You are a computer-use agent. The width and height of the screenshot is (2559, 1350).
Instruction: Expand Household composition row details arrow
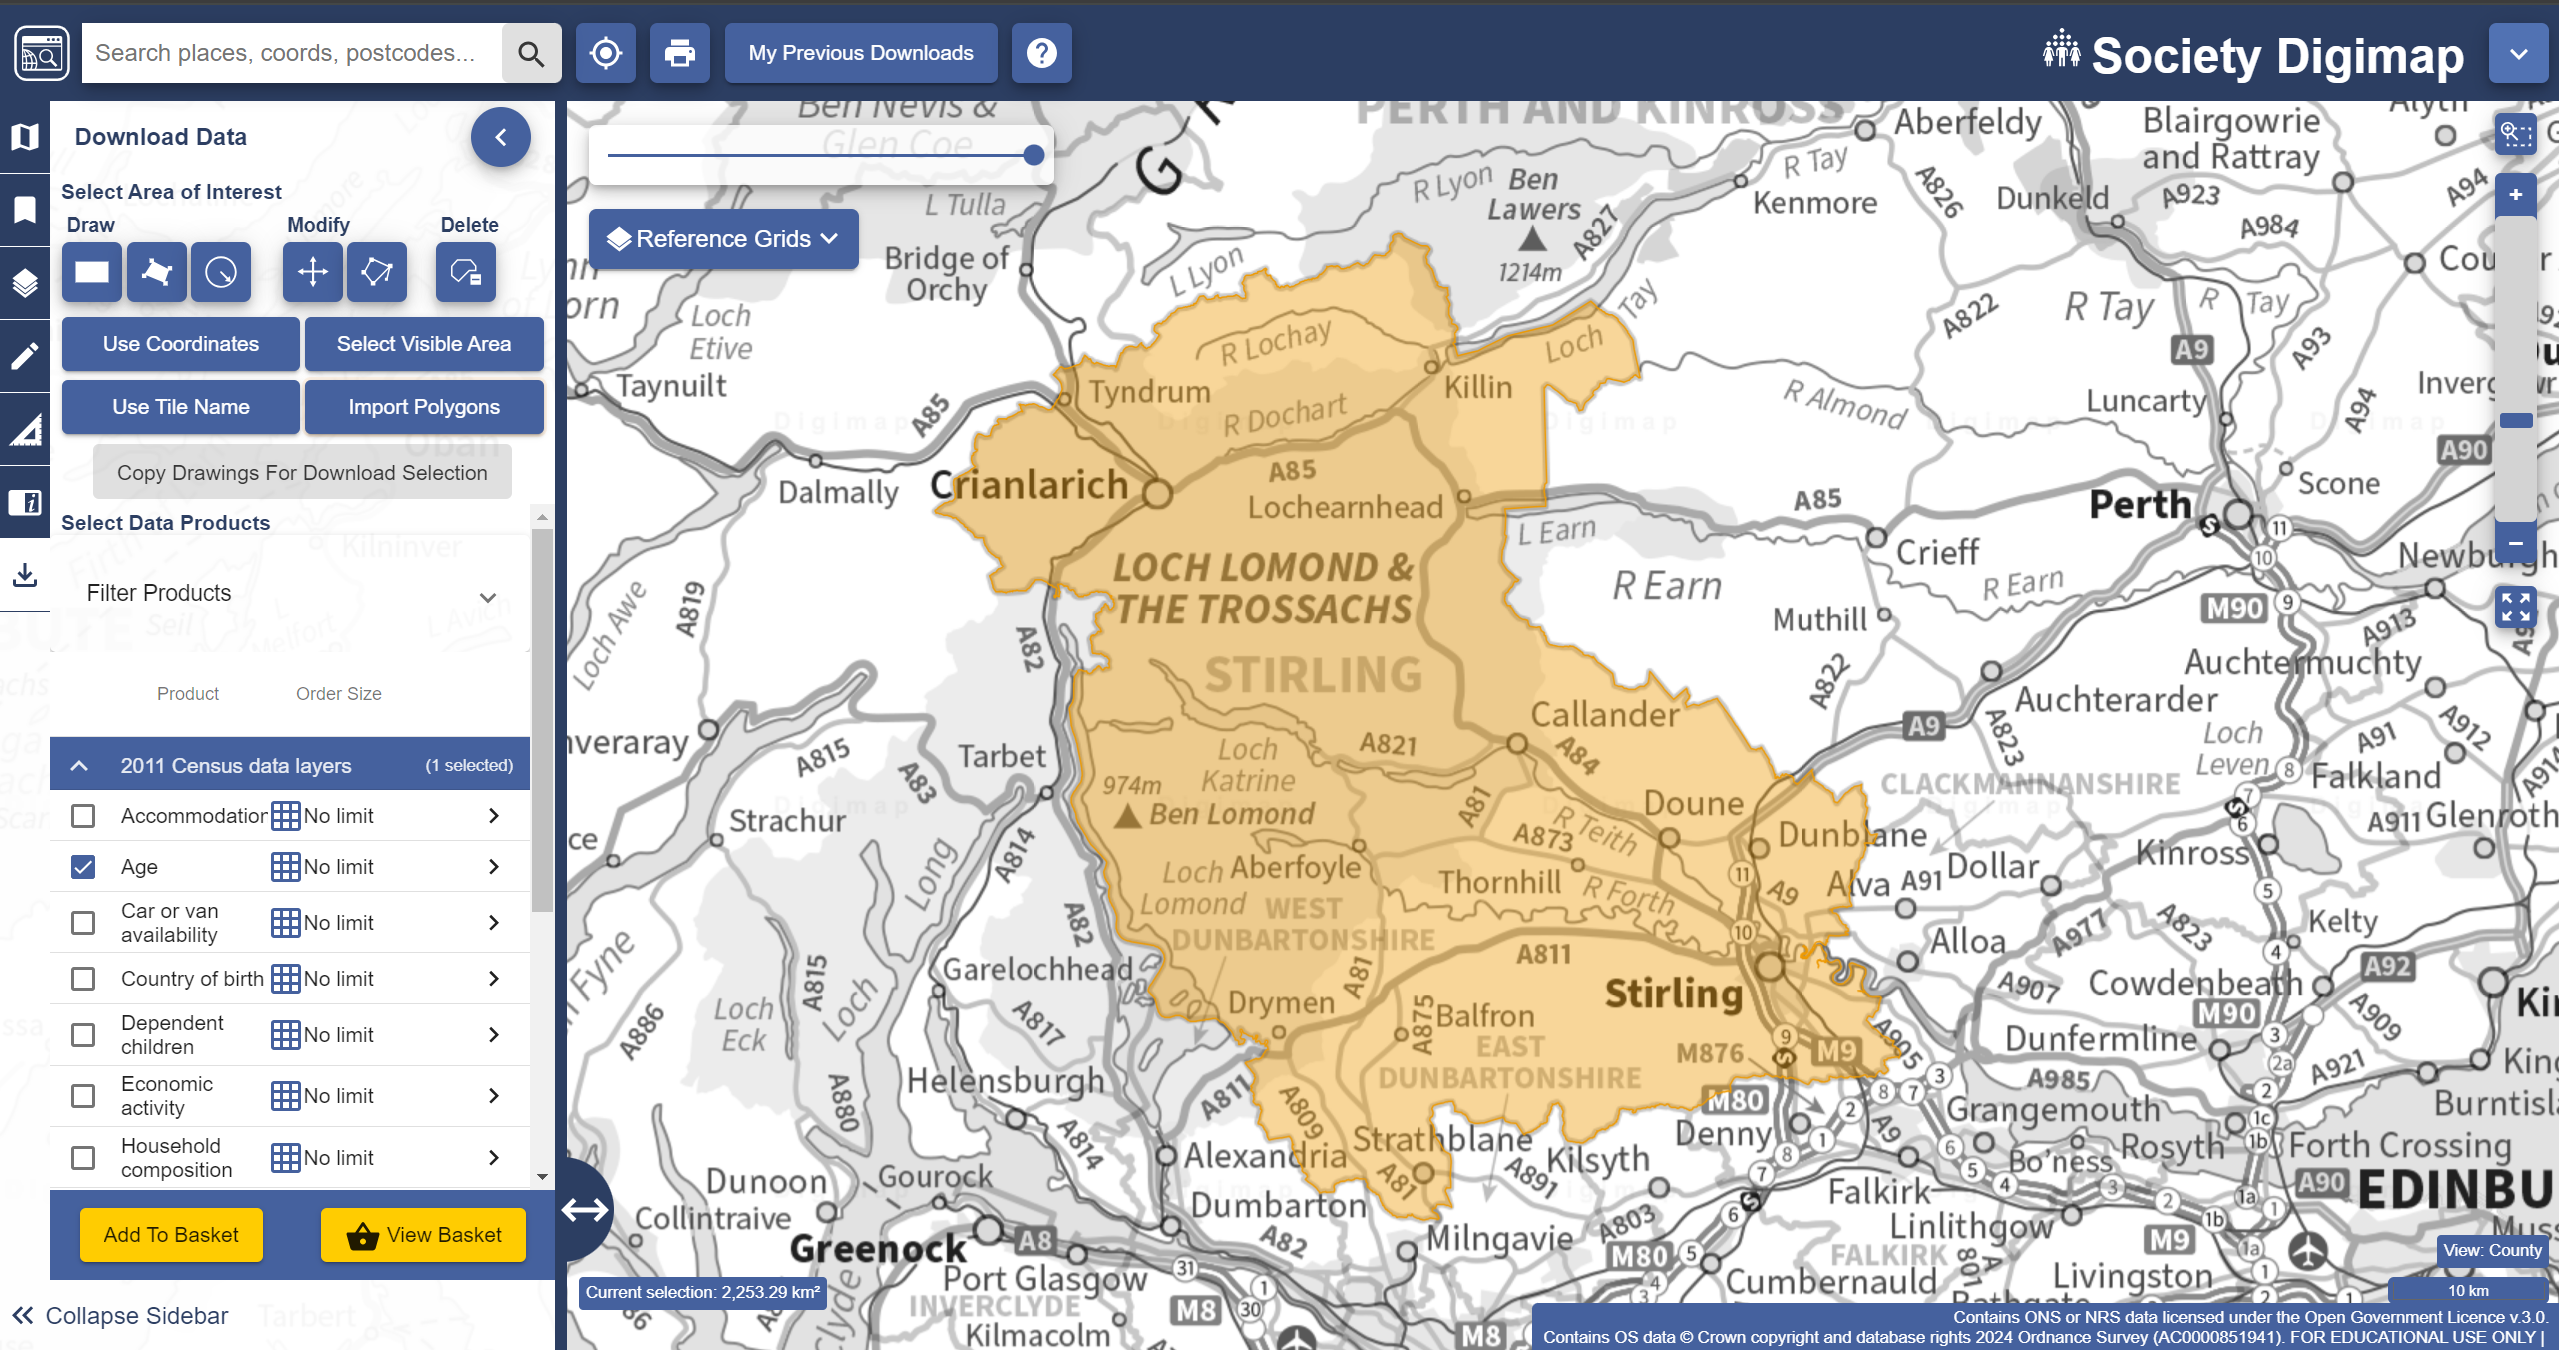pyautogui.click(x=493, y=1158)
